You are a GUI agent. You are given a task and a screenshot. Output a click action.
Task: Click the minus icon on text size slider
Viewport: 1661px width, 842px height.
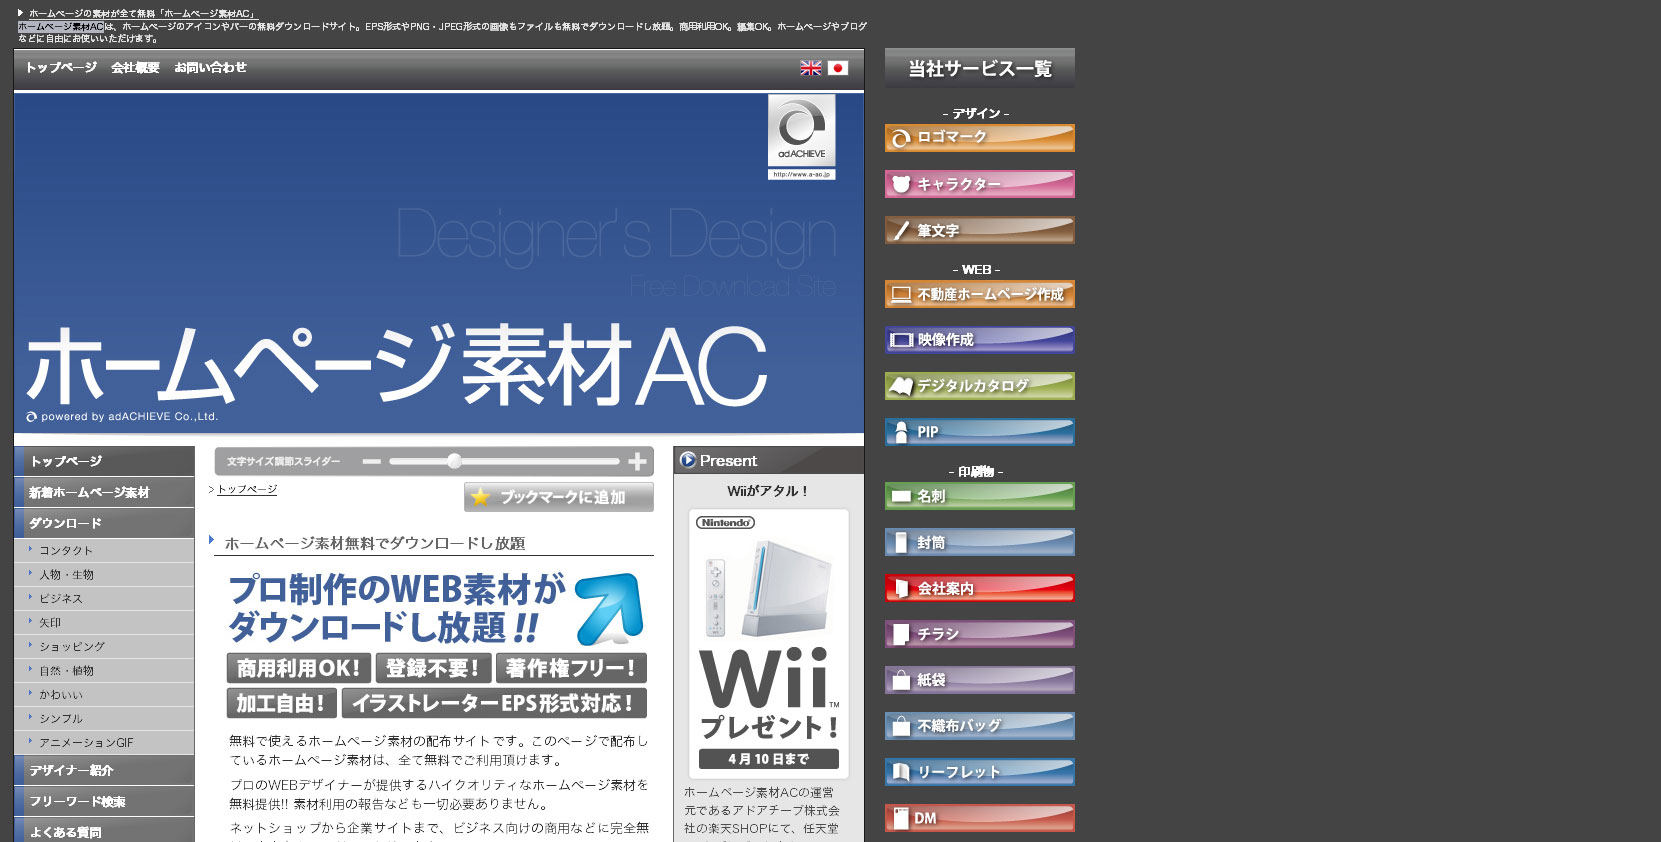point(372,461)
